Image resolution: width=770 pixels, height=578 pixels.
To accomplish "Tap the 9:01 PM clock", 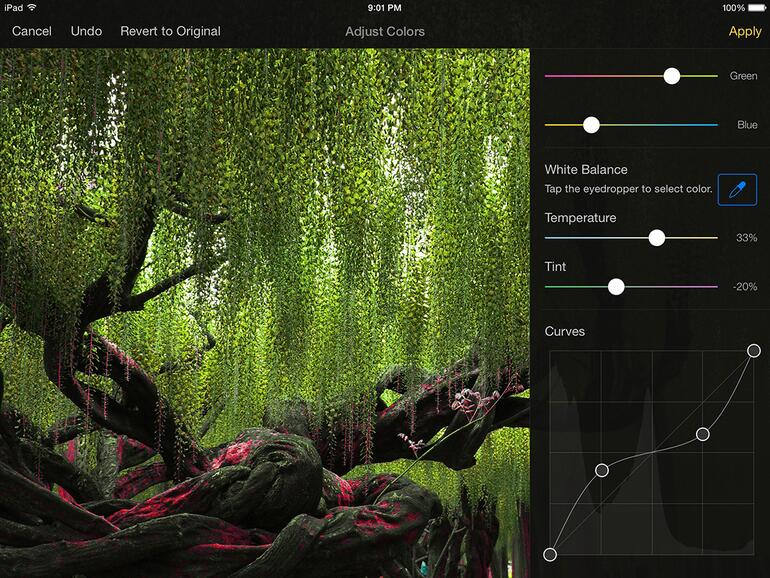I will pos(385,8).
